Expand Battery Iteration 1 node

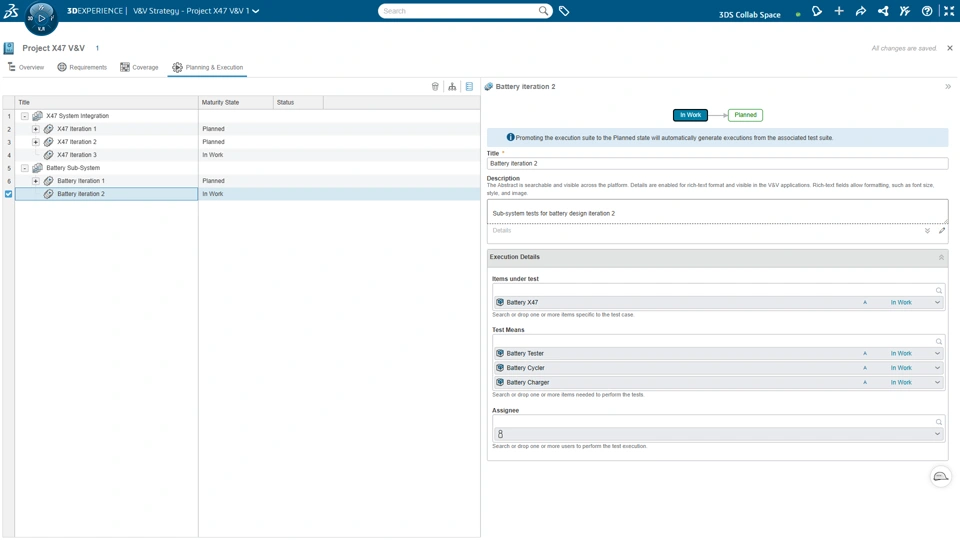coord(36,181)
